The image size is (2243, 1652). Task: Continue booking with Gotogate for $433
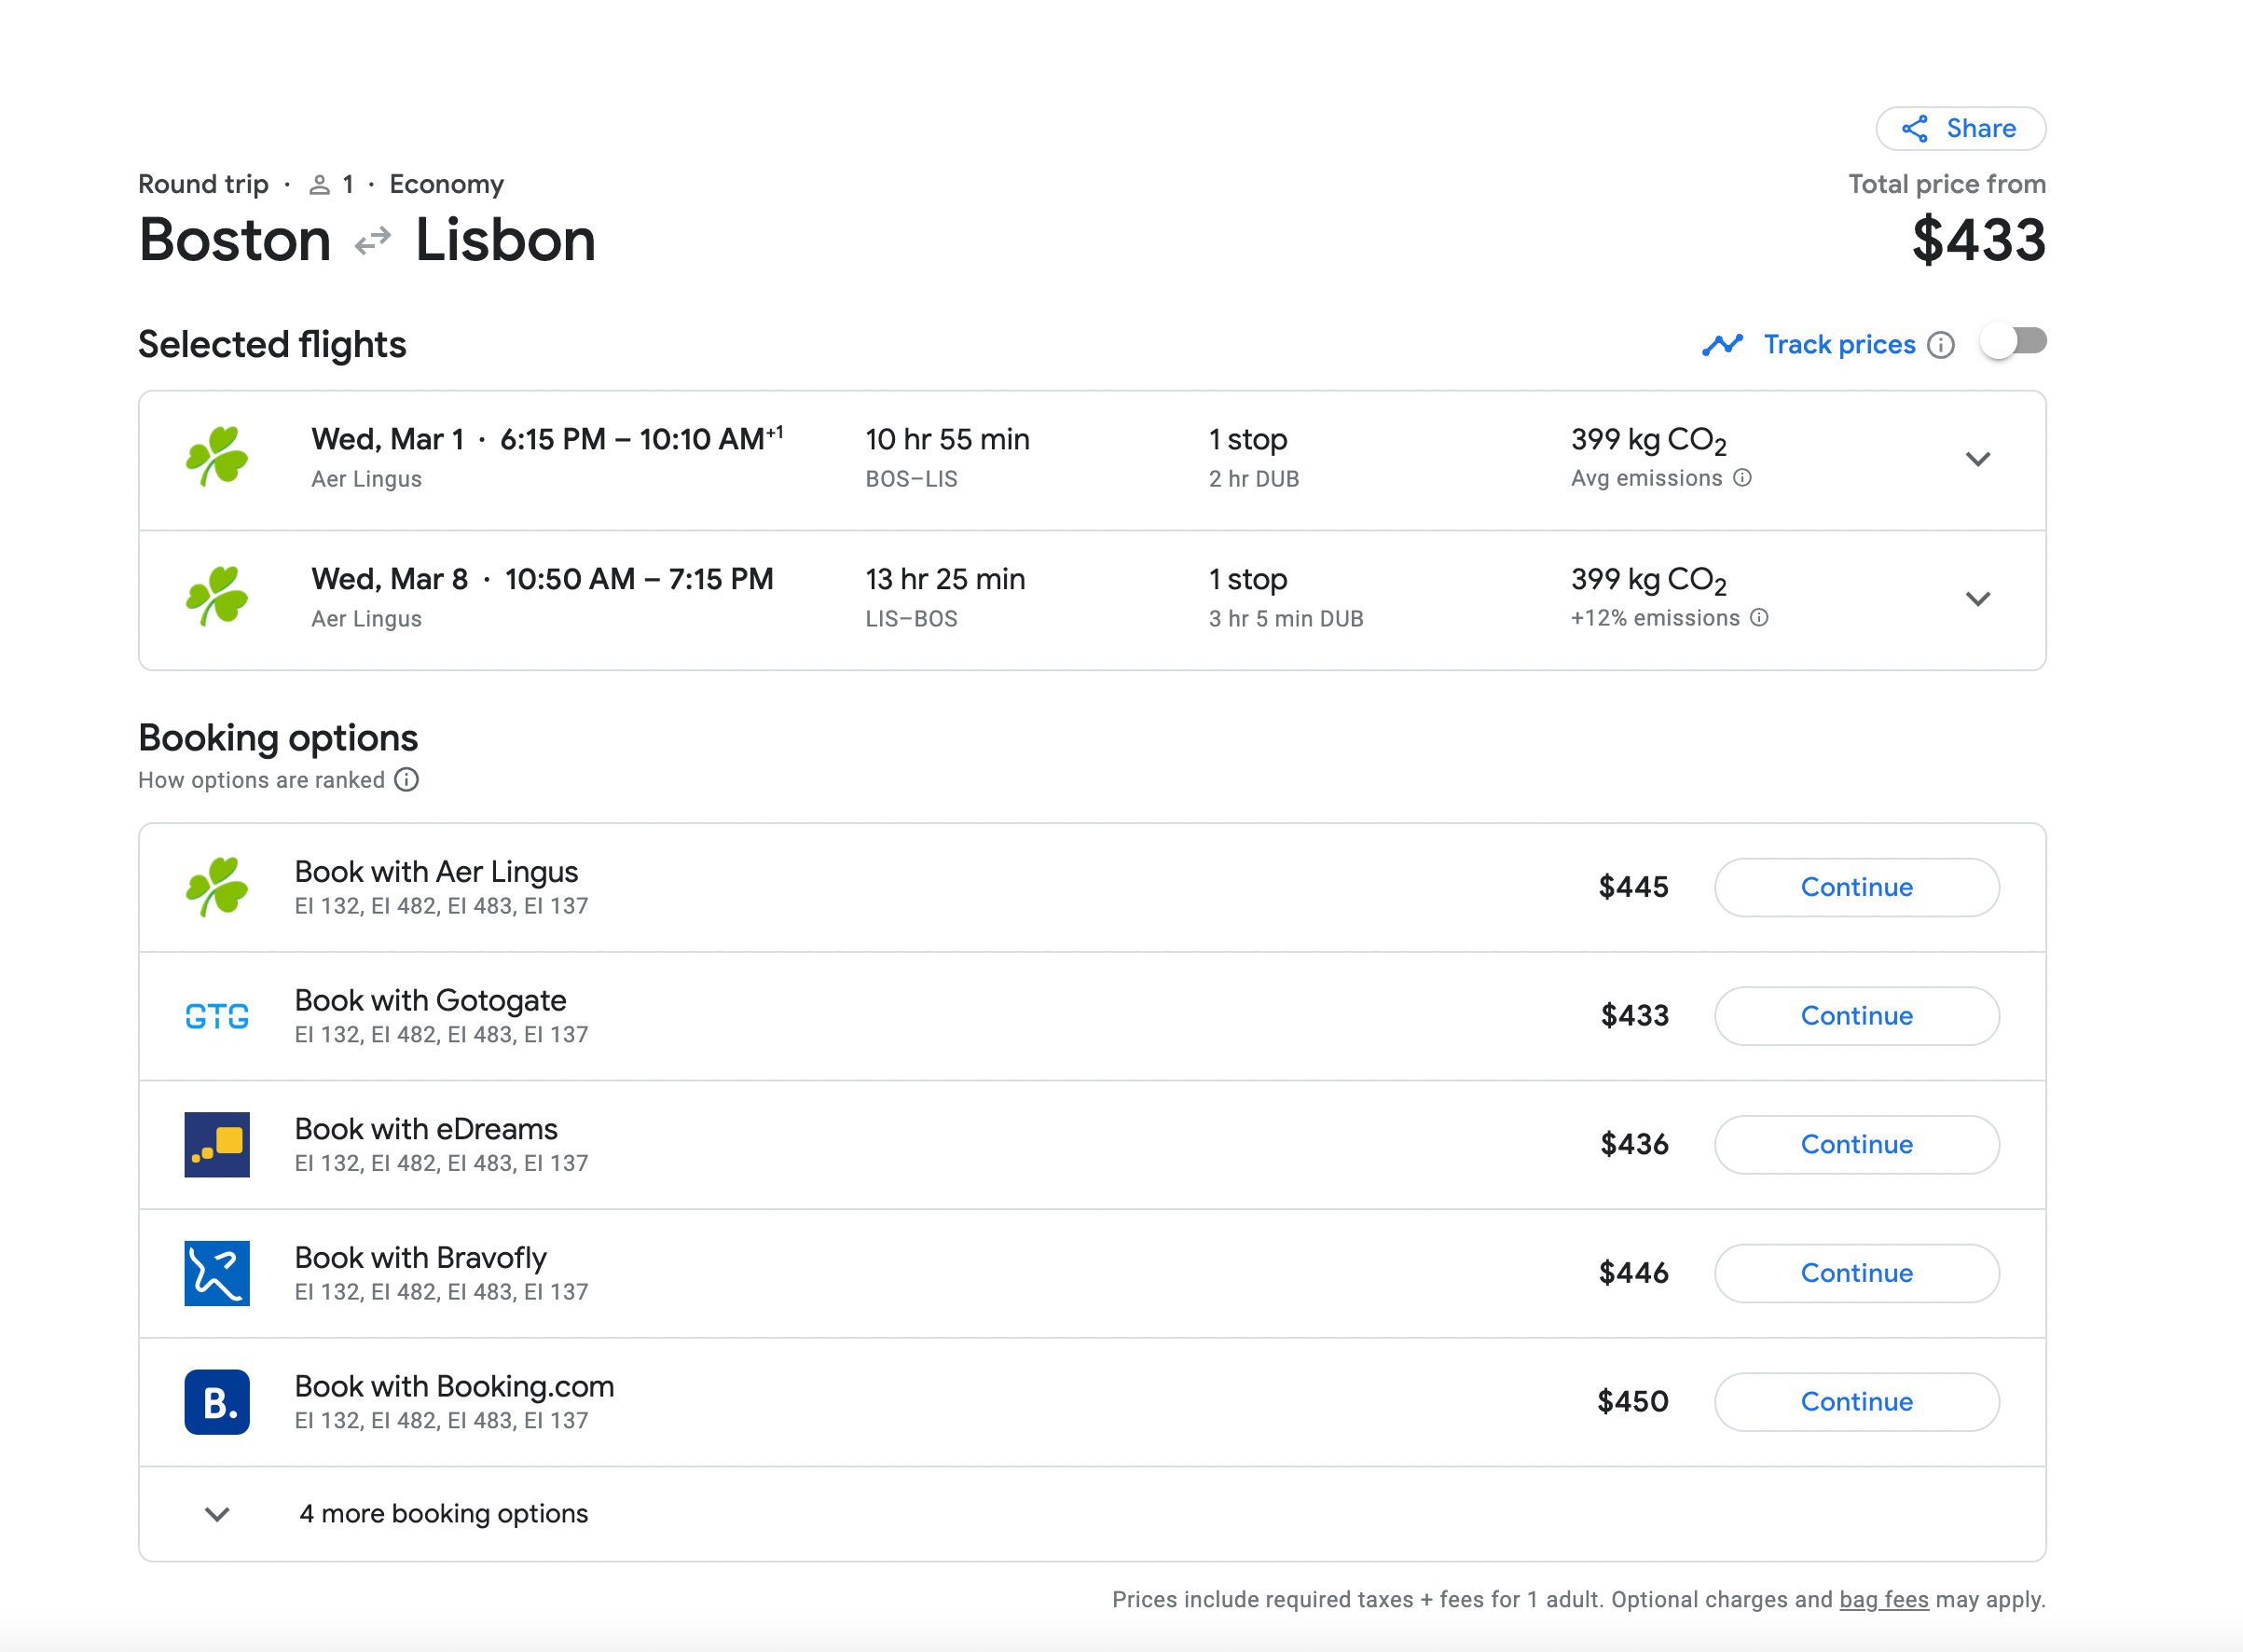1856,1016
